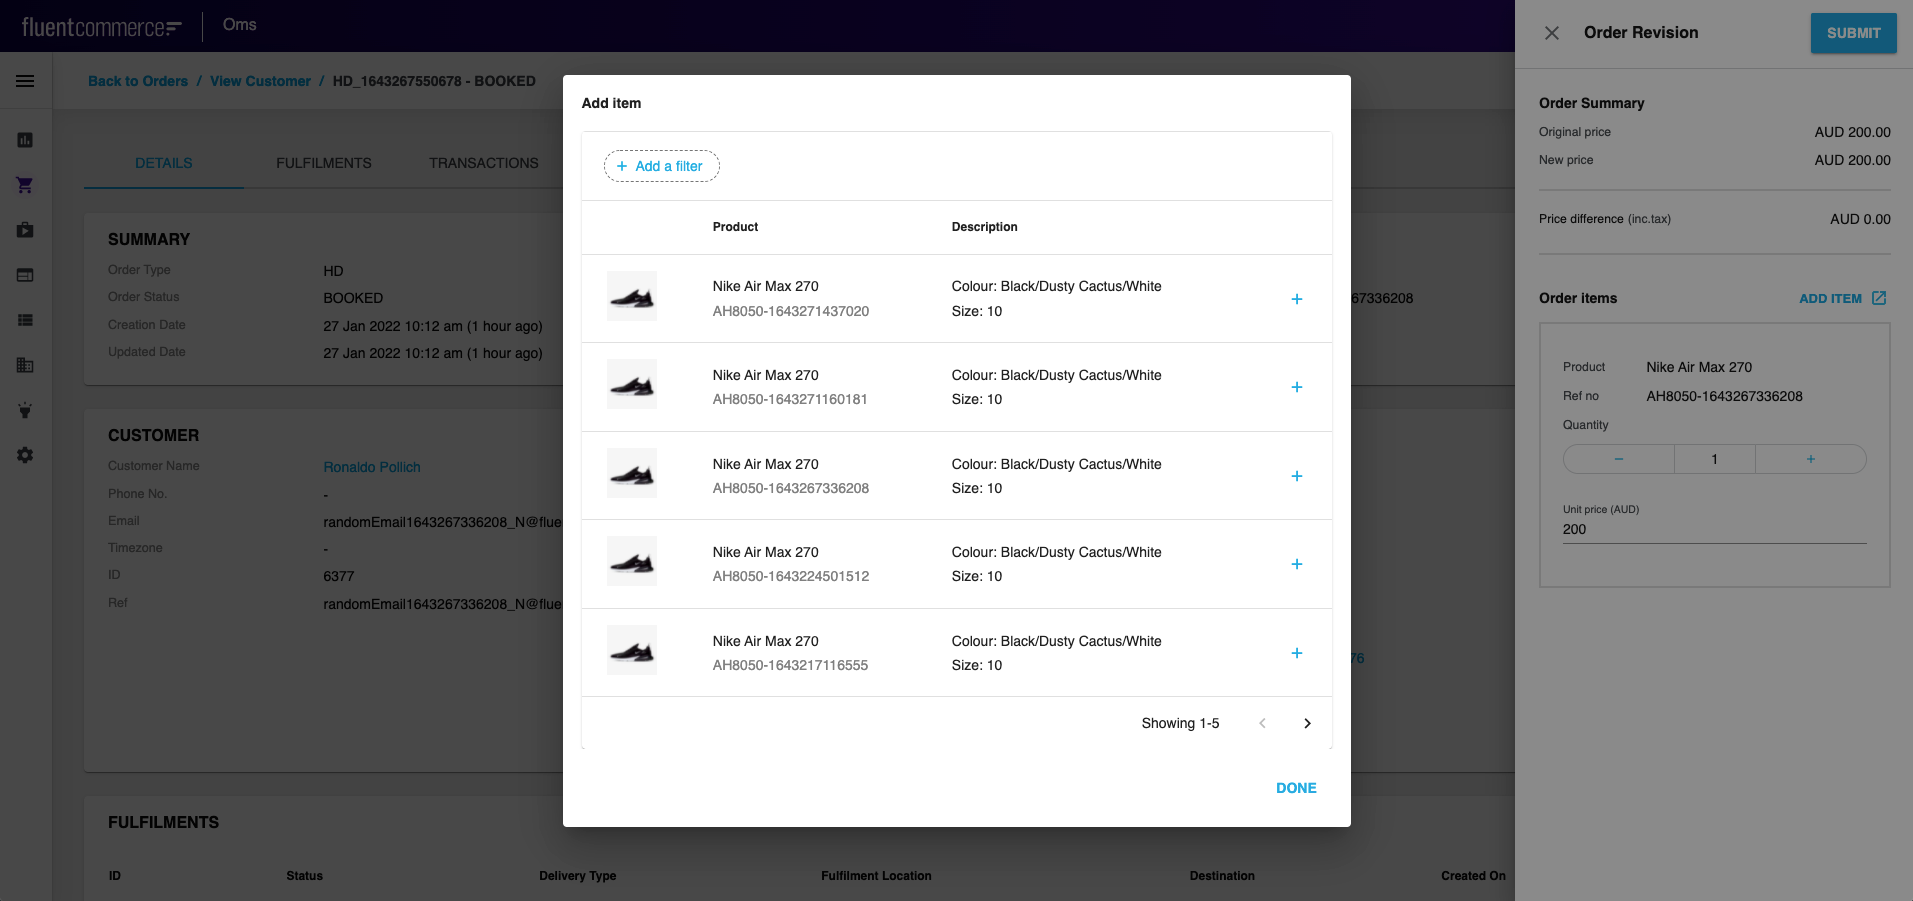Select the Orders shopping cart icon
Image resolution: width=1913 pixels, height=901 pixels.
pyautogui.click(x=25, y=184)
